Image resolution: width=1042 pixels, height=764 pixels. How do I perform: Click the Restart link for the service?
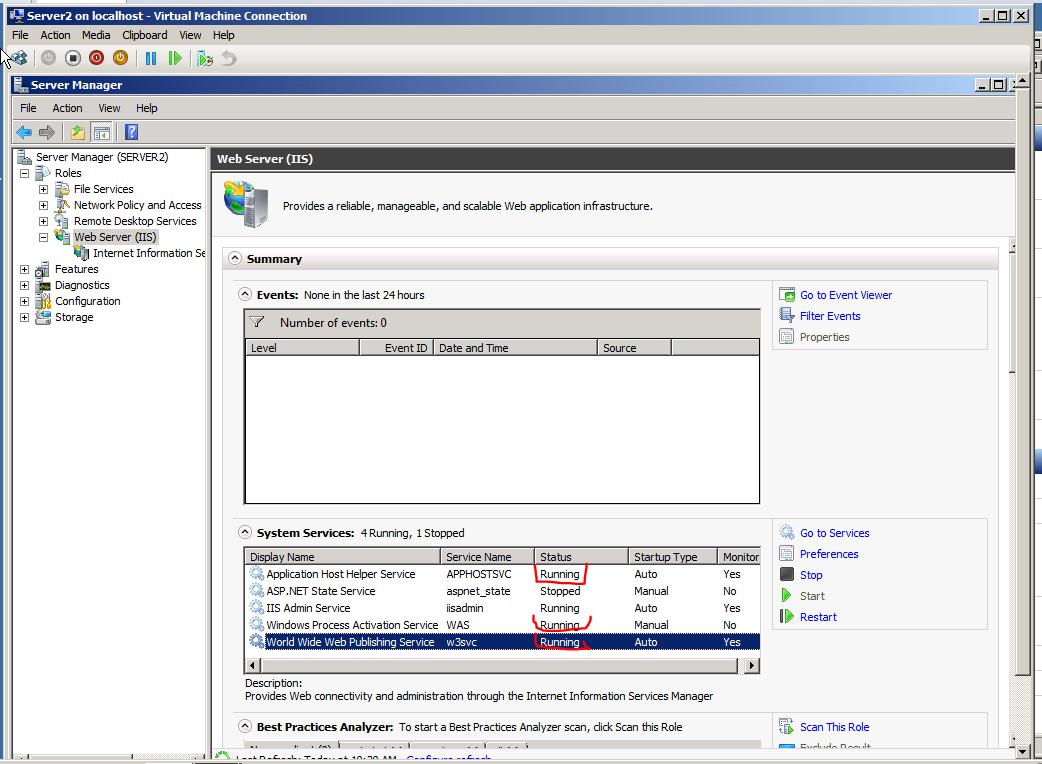click(x=818, y=617)
